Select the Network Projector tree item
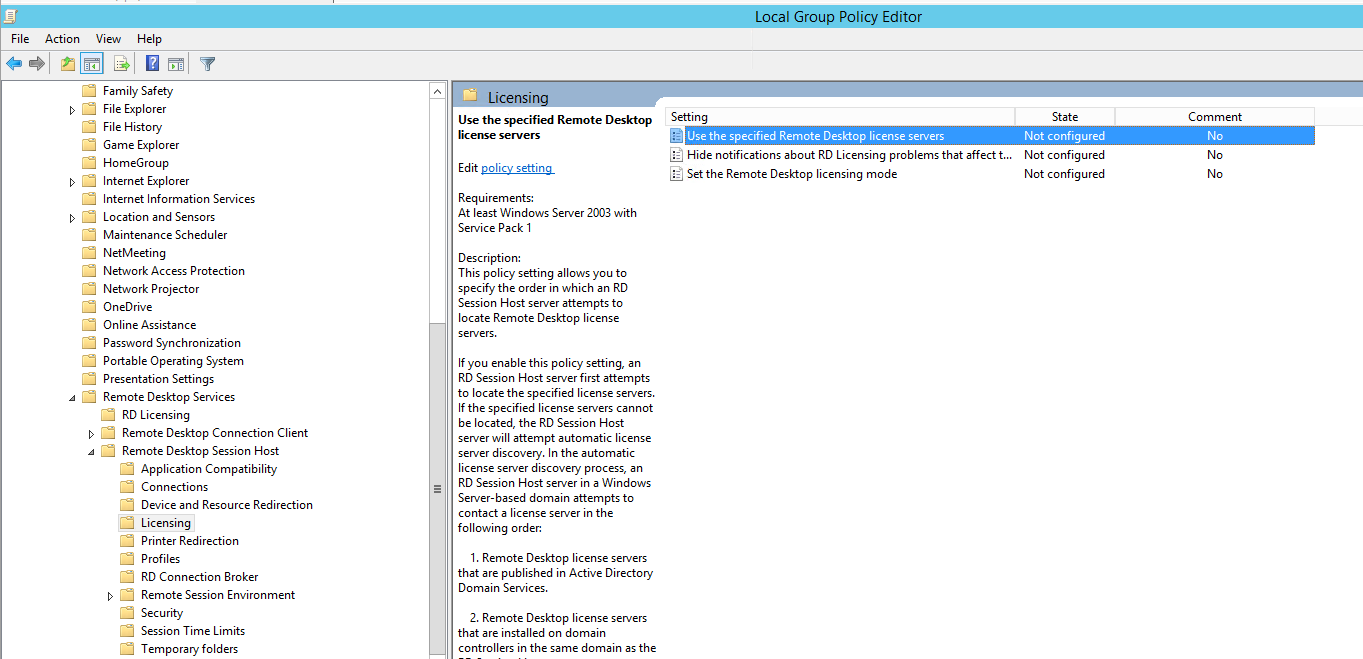Viewport: 1363px width, 659px height. pyautogui.click(x=151, y=289)
